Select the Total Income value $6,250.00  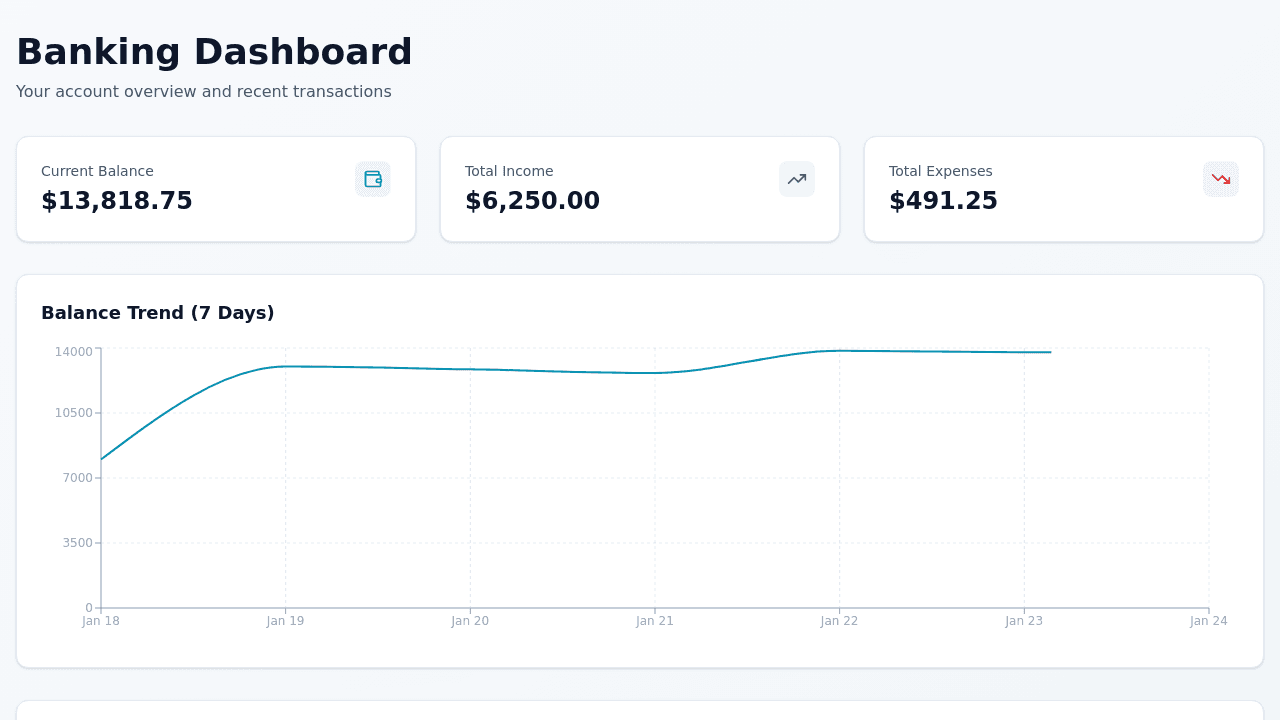(532, 200)
